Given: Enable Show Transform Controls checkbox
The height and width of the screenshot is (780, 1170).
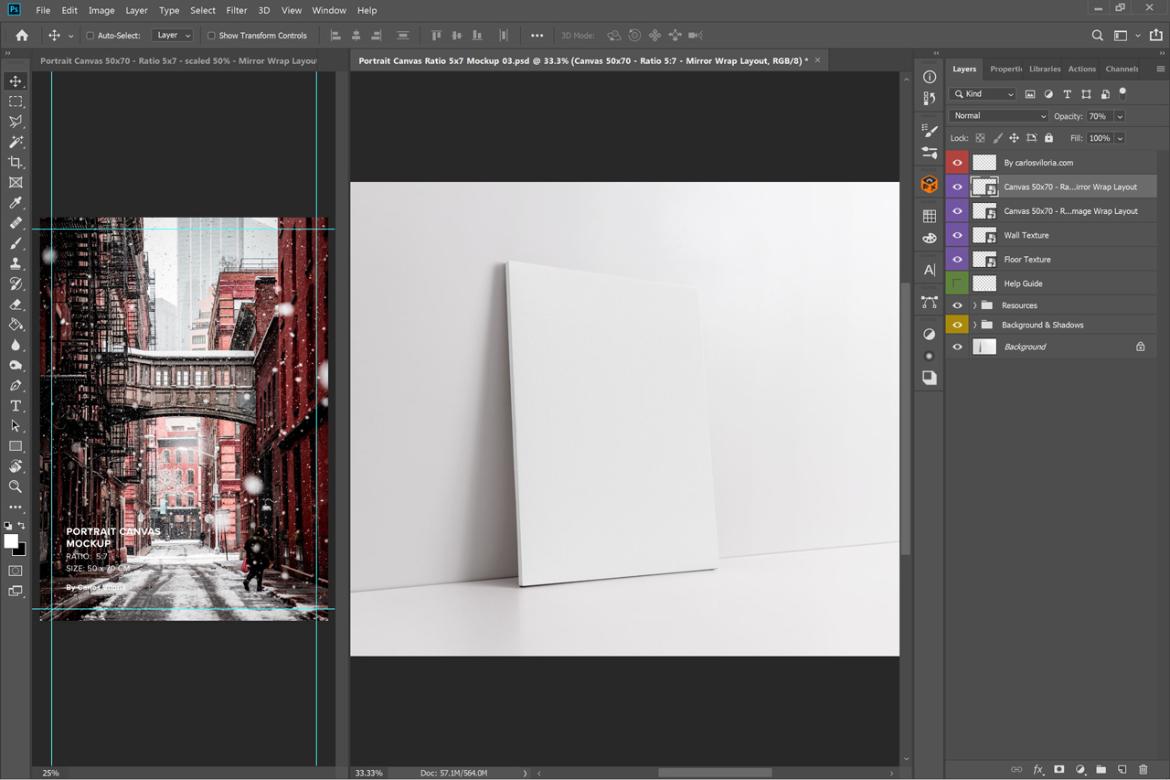Looking at the screenshot, I should point(211,35).
